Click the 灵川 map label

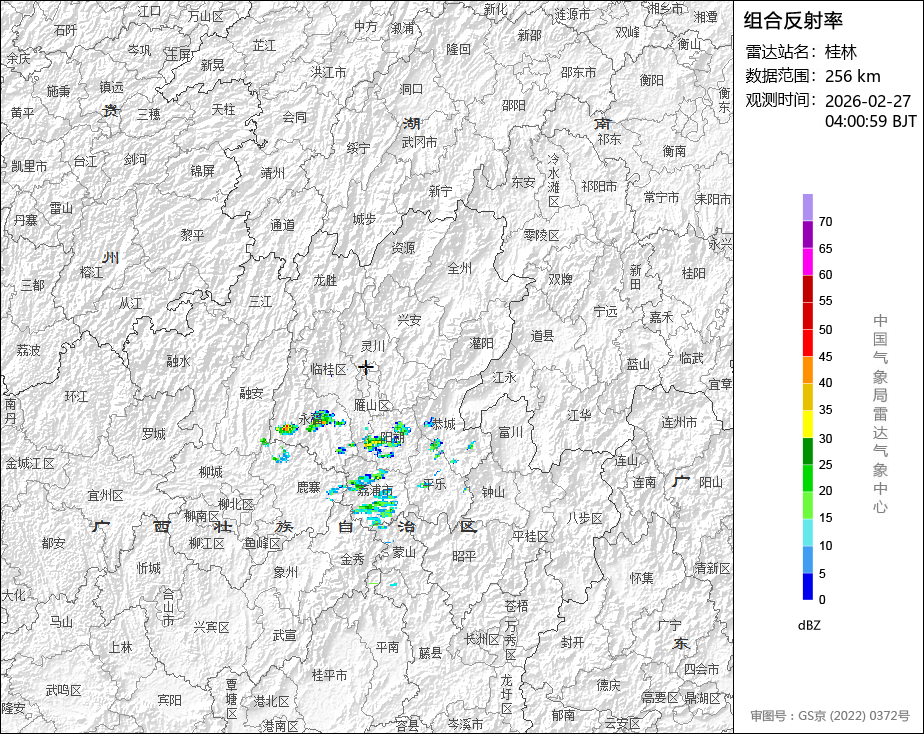[372, 346]
